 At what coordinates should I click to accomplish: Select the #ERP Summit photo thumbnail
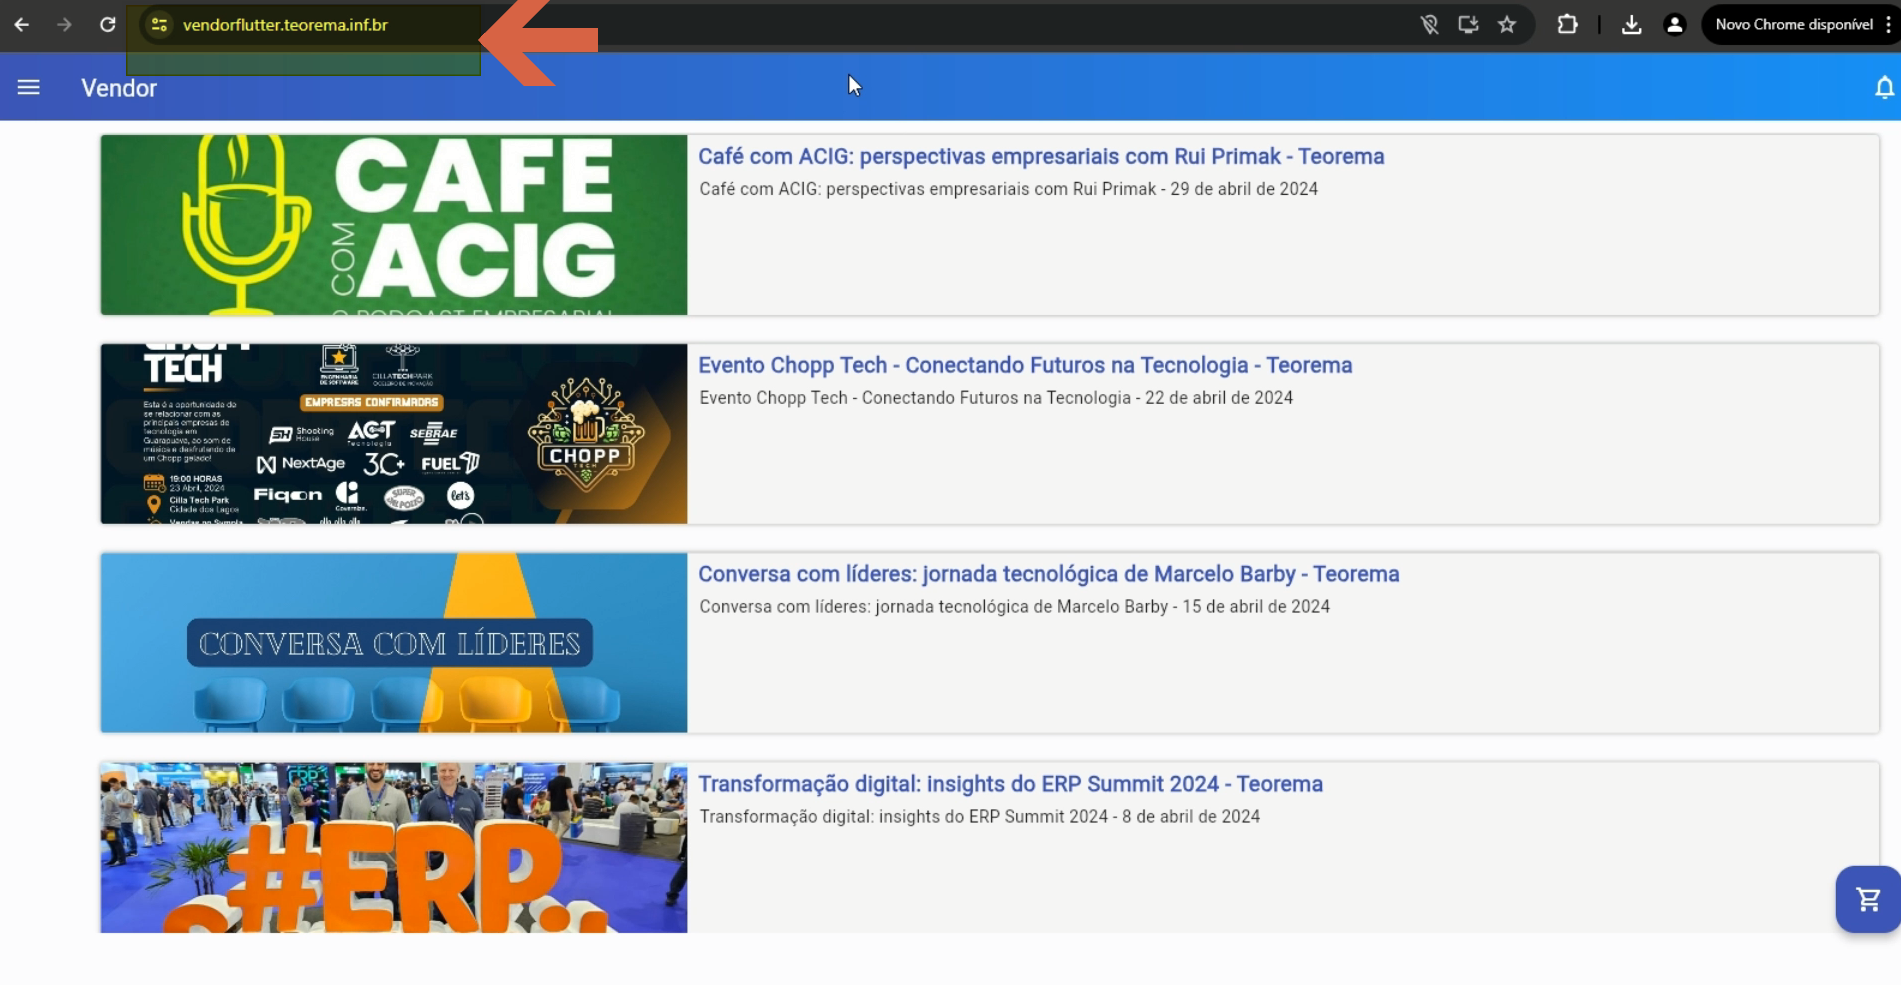coord(394,848)
